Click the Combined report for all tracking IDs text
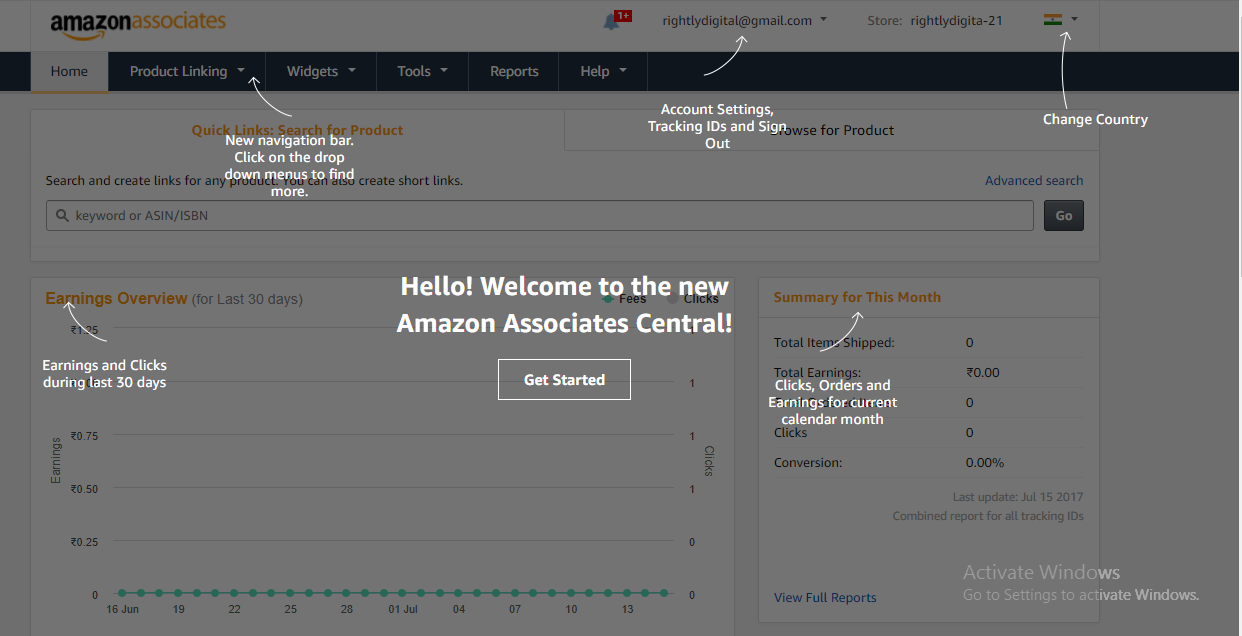1242x636 pixels. (x=988, y=516)
